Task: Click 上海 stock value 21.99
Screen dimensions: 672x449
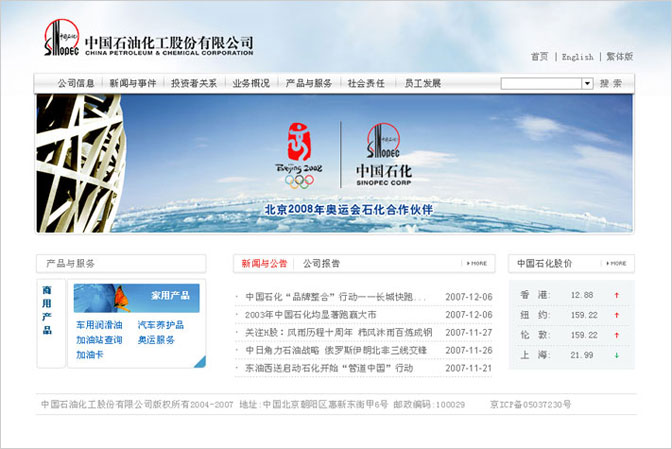Action: point(582,355)
